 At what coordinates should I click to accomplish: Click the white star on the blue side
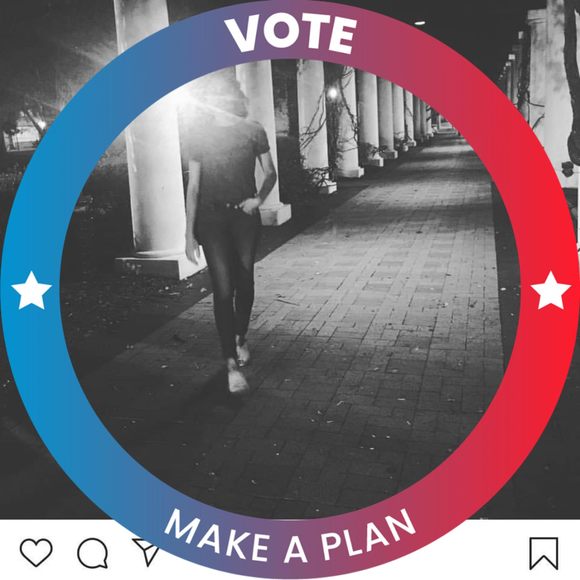pos(31,291)
